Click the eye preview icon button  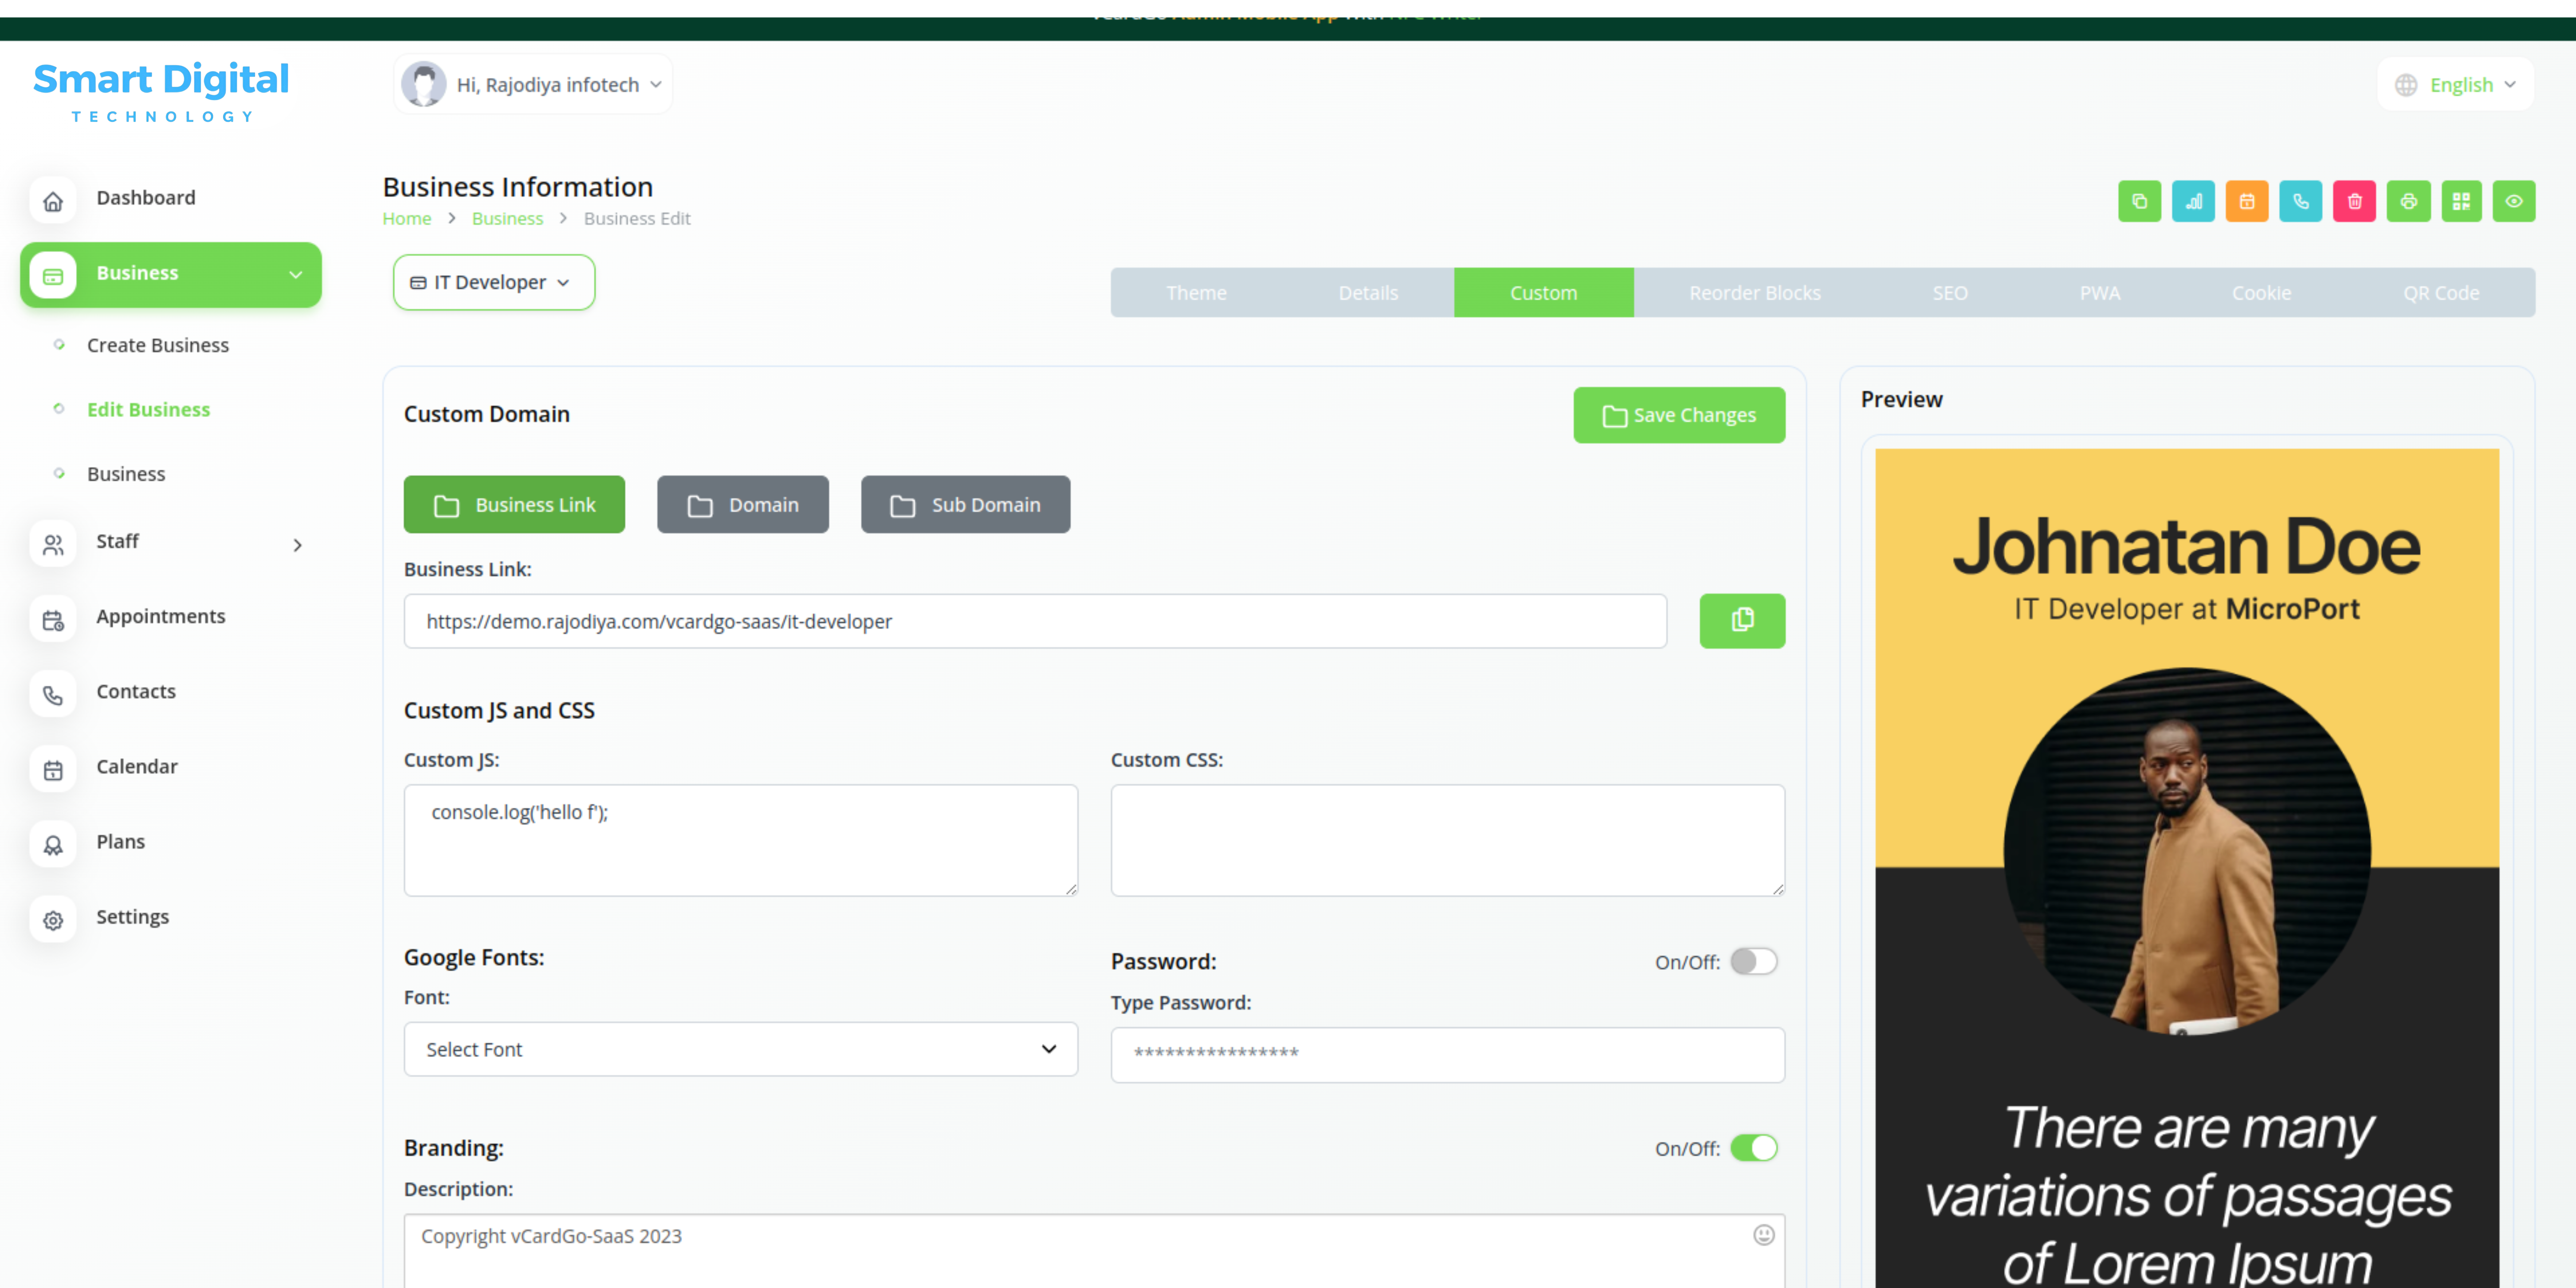click(x=2514, y=201)
